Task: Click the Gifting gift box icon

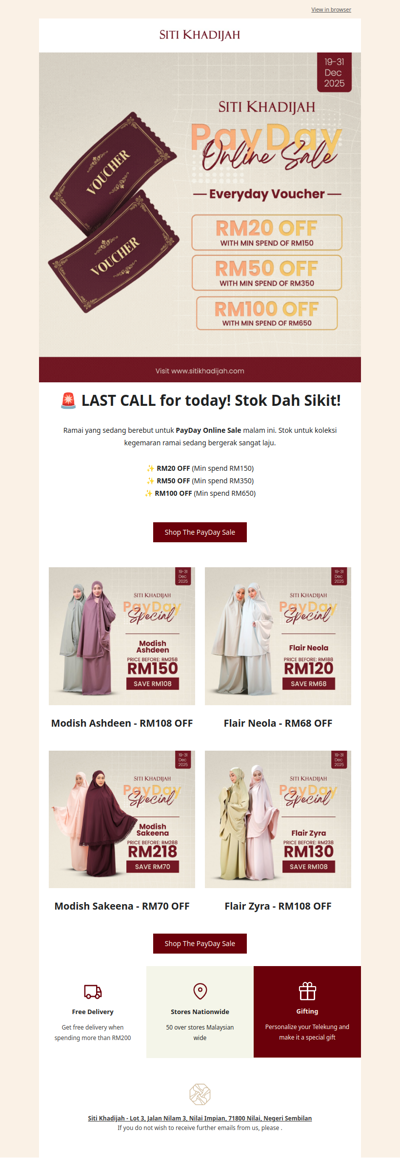Action: [x=307, y=991]
